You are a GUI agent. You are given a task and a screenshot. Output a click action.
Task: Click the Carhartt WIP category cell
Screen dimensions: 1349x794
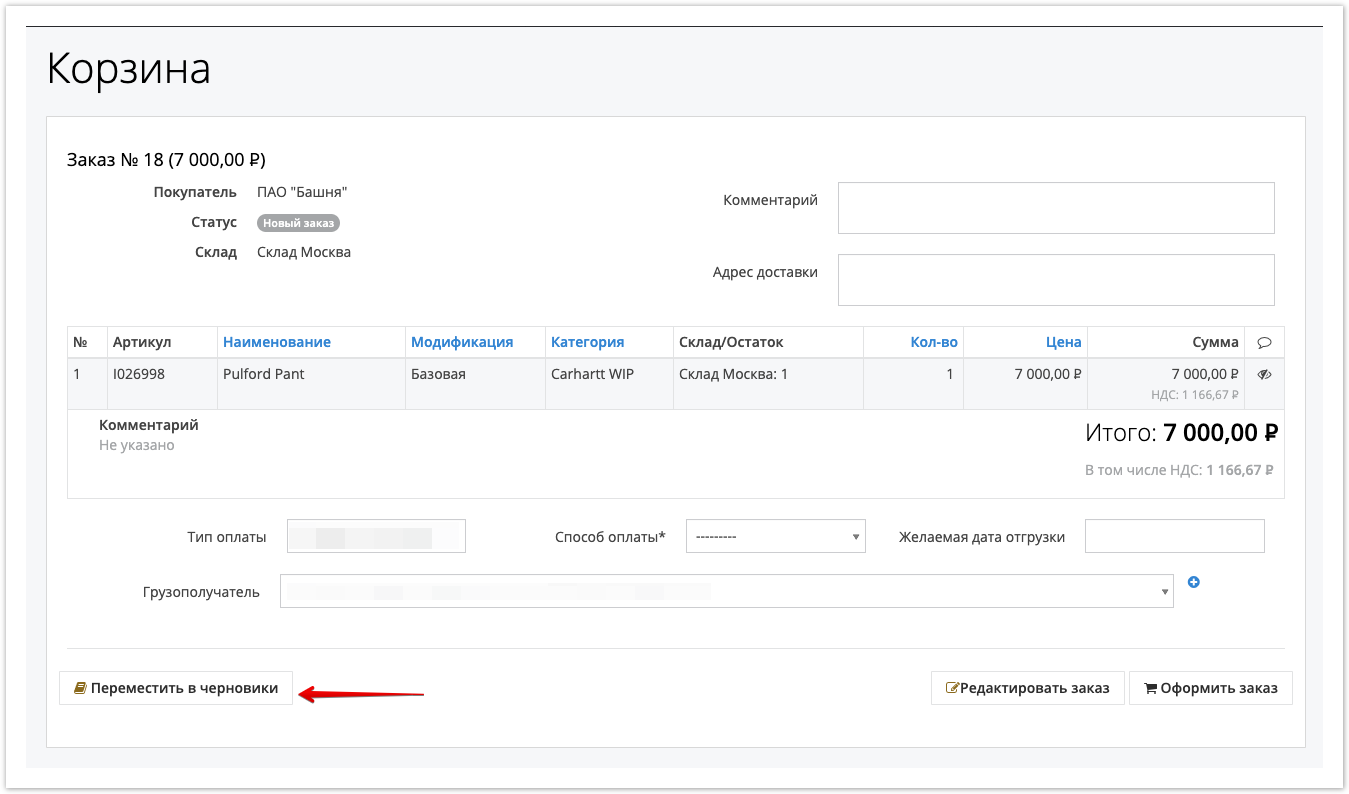(592, 374)
